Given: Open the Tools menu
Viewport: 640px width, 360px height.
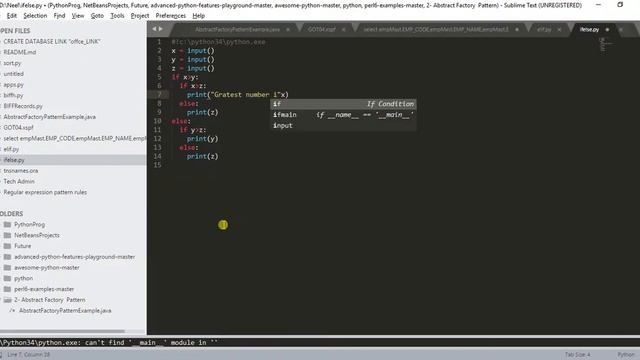Looking at the screenshot, I should pyautogui.click(x=117, y=16).
